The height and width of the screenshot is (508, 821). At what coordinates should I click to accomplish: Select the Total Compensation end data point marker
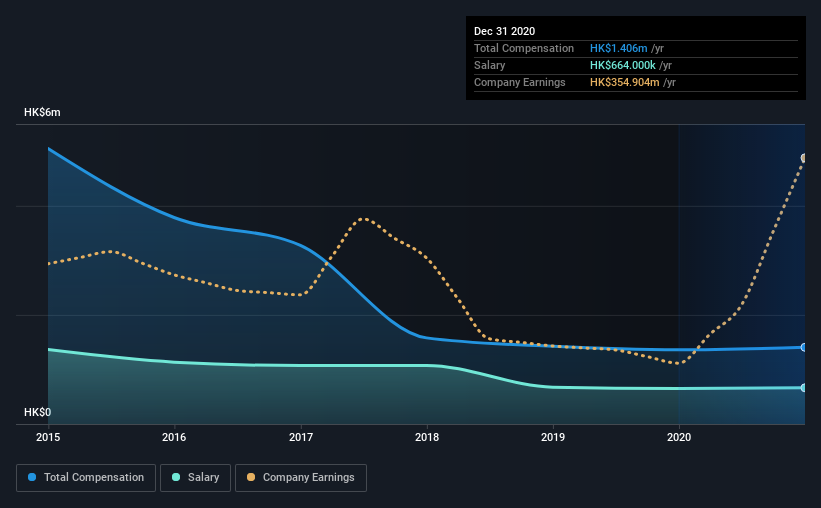(x=804, y=347)
